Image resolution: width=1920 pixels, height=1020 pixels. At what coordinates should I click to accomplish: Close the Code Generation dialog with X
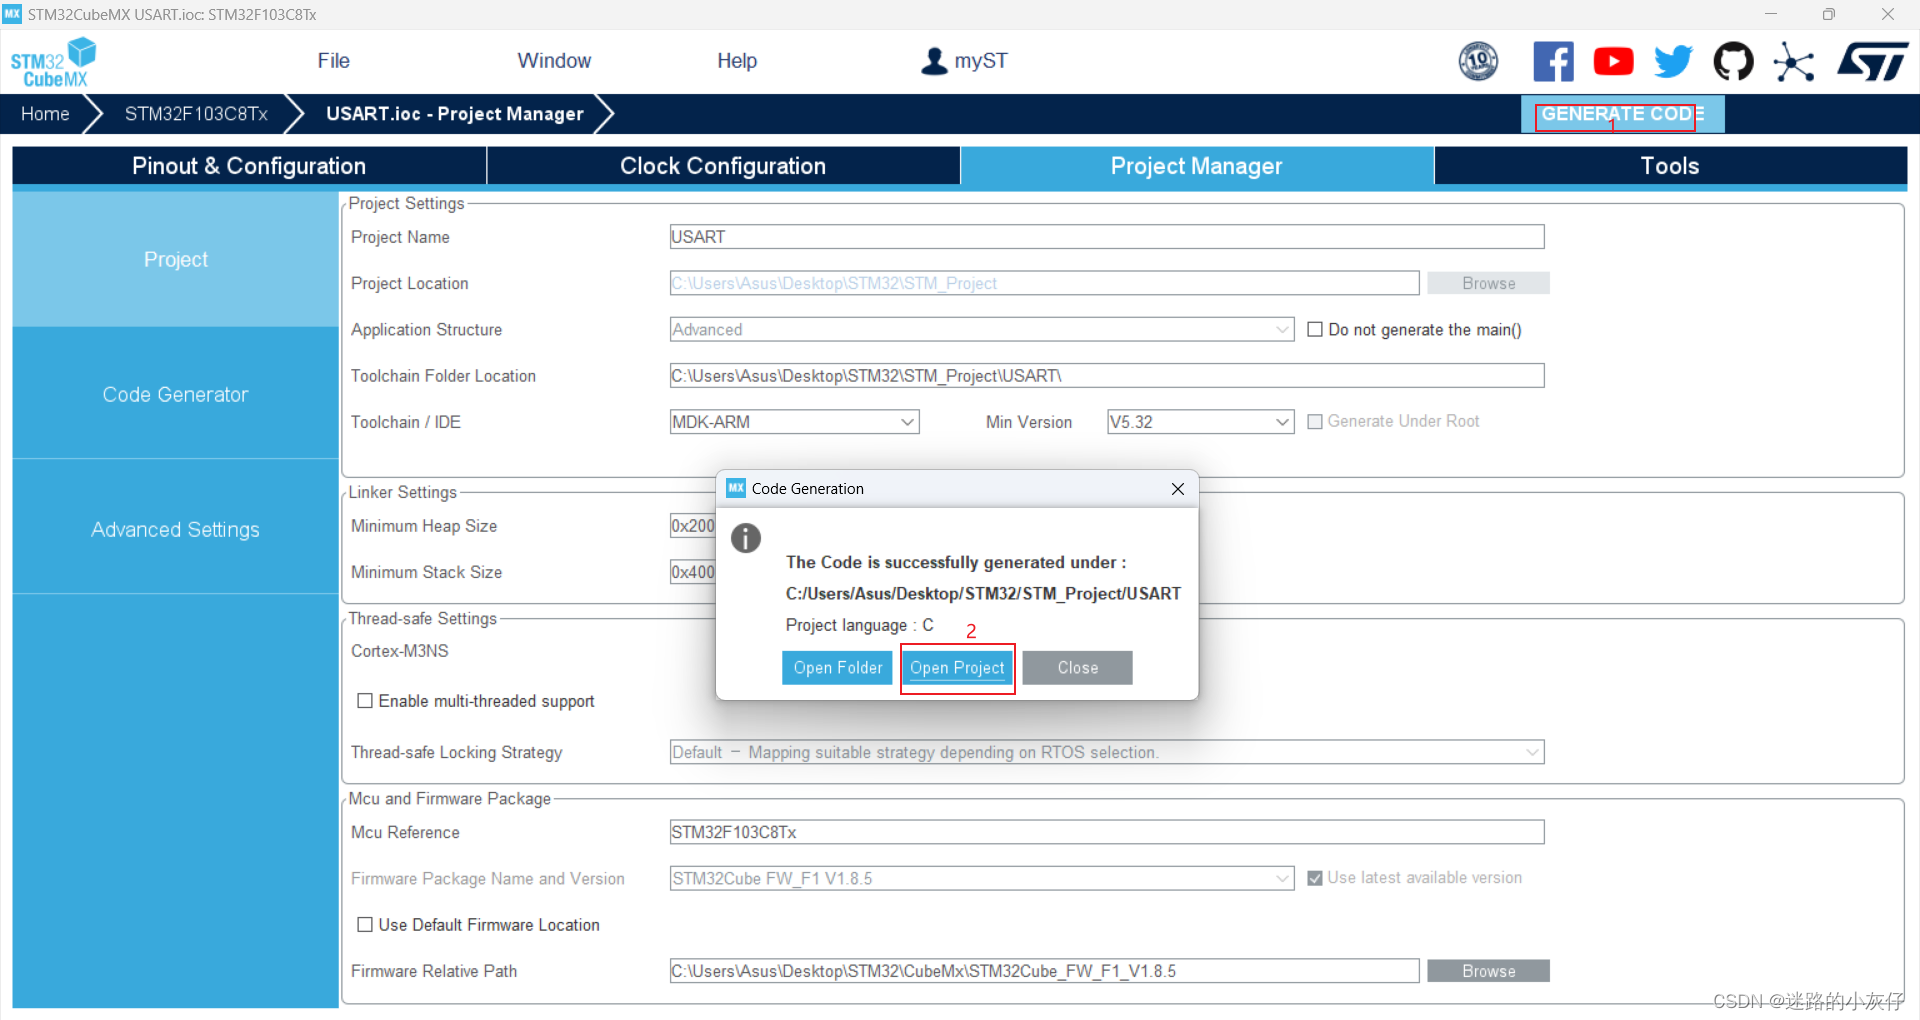pyautogui.click(x=1178, y=489)
